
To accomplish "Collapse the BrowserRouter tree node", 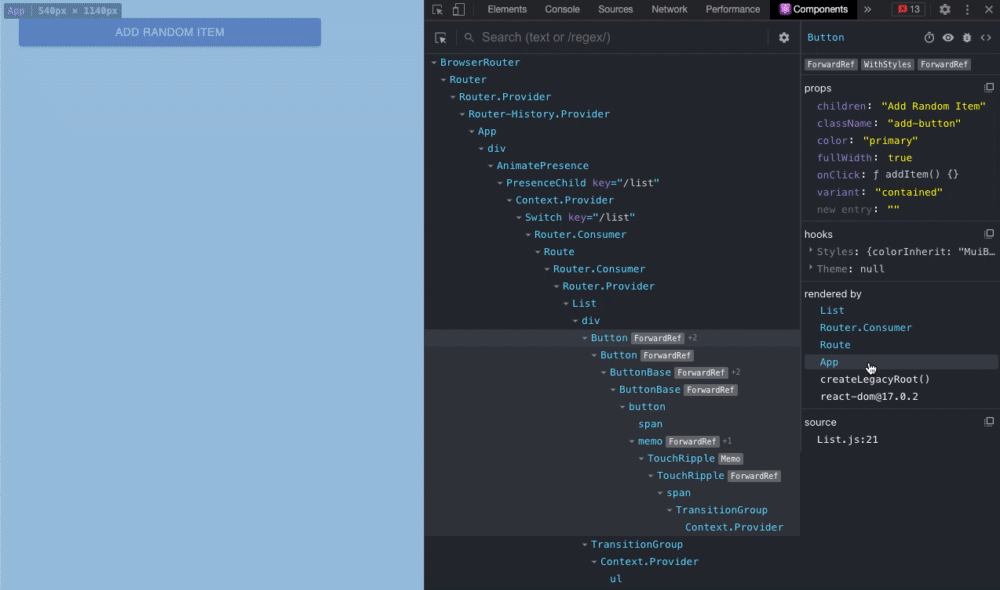I will tap(436, 62).
